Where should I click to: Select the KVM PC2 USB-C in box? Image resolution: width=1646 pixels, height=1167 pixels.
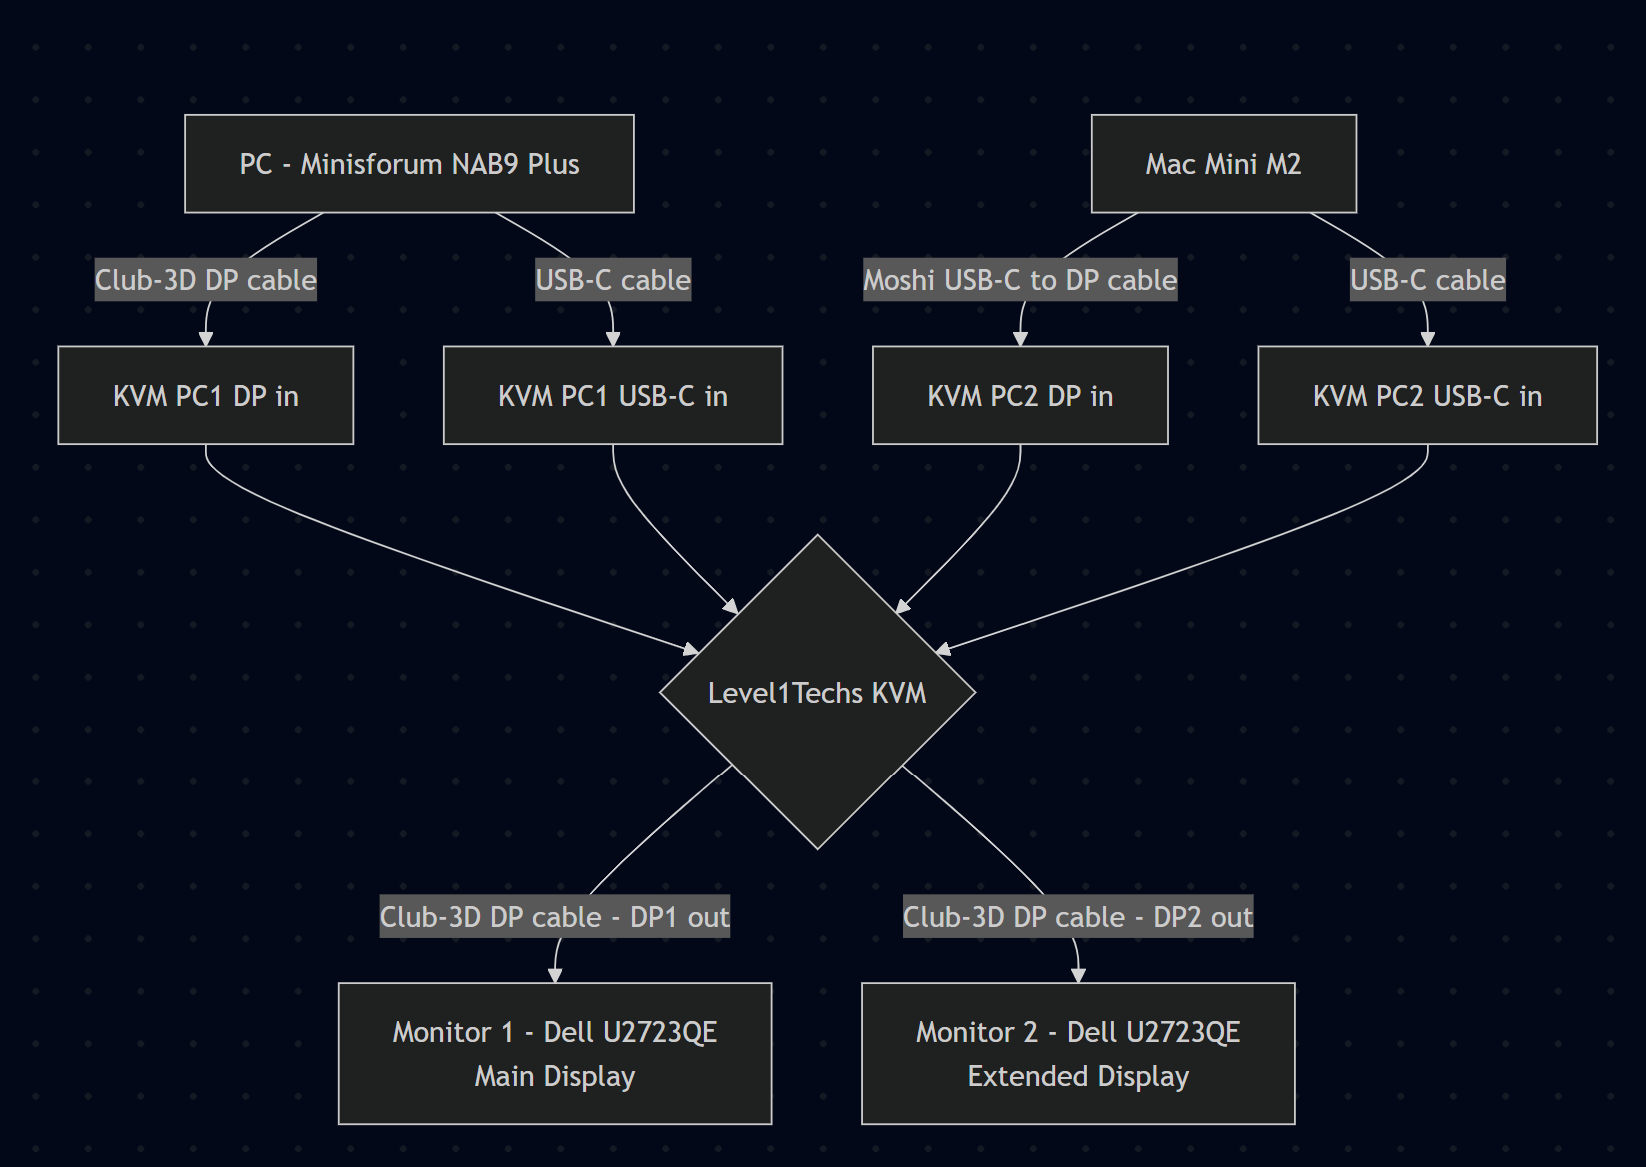1427,396
